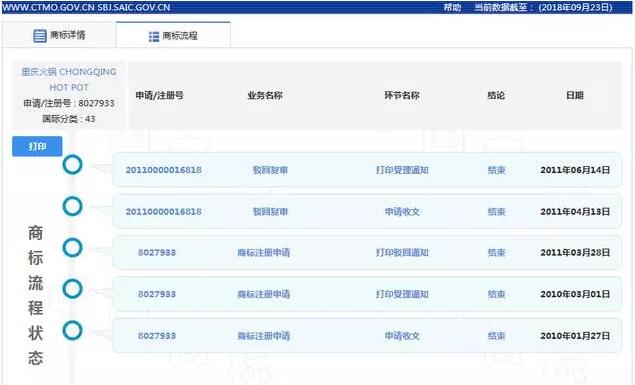Click WWW.CTMO.GOV.CN SBJ.SAIC.GOV.CN header text
This screenshot has height=385, width=635.
[x=86, y=7]
